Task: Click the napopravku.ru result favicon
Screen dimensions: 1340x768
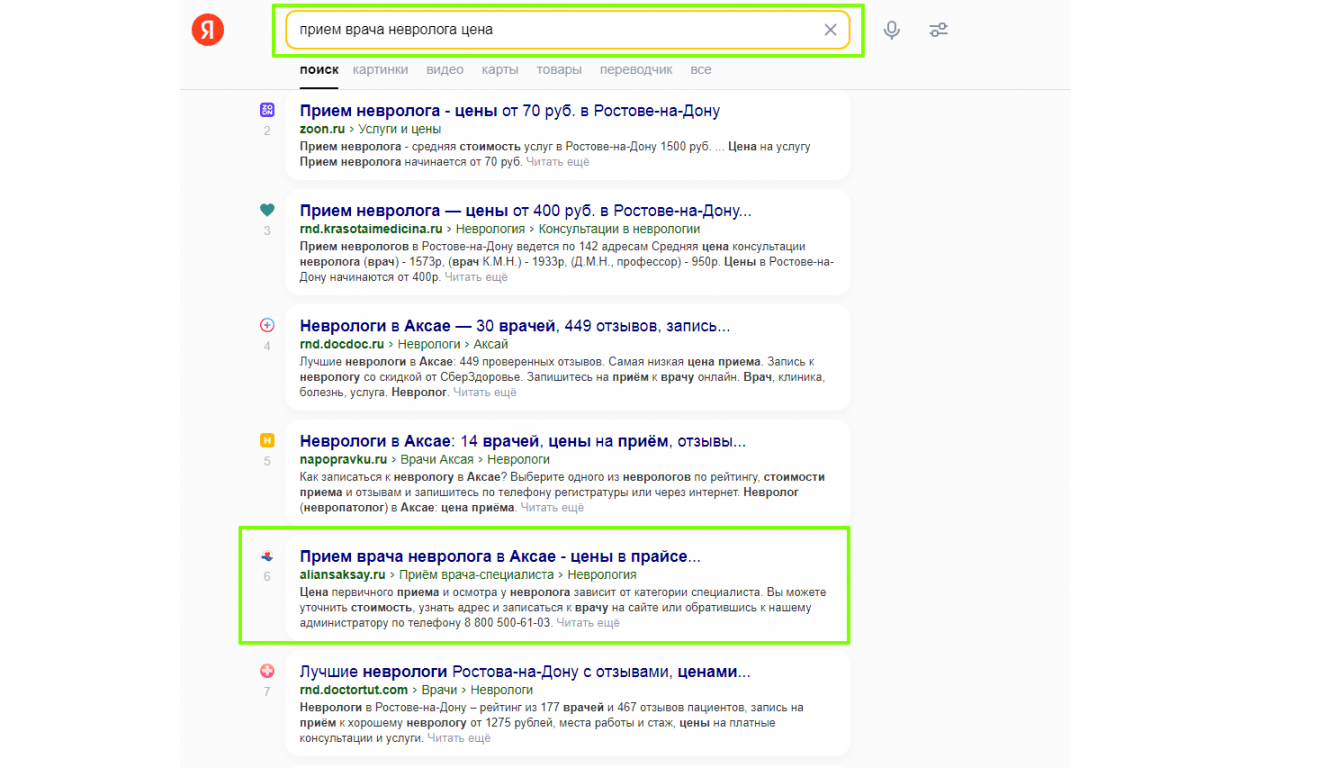Action: 267,440
